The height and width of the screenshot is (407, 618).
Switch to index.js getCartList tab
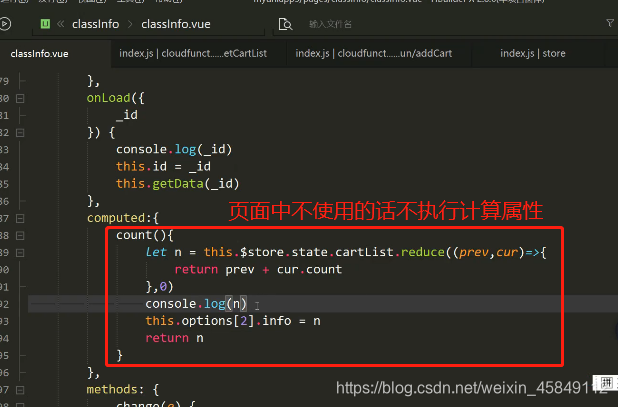pyautogui.click(x=193, y=54)
